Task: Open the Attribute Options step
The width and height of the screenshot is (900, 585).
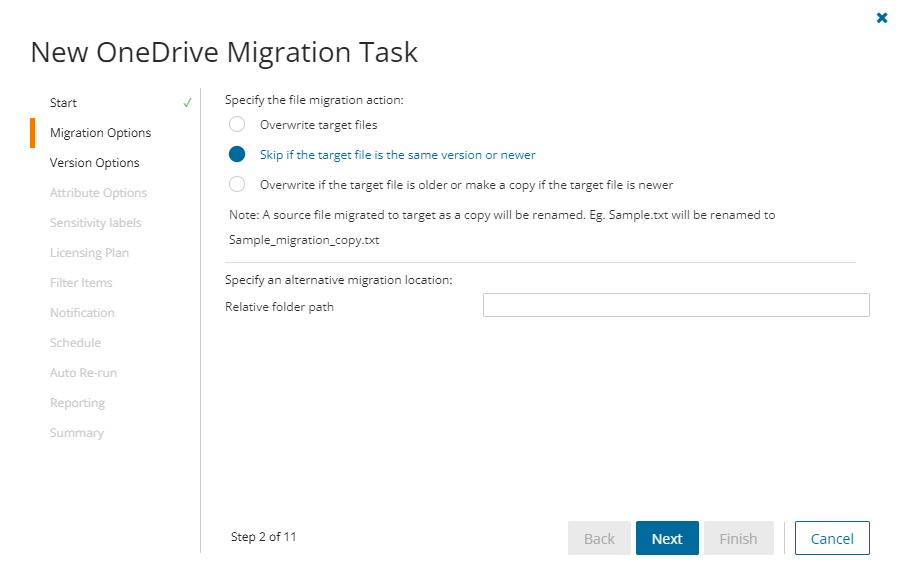Action: point(98,193)
